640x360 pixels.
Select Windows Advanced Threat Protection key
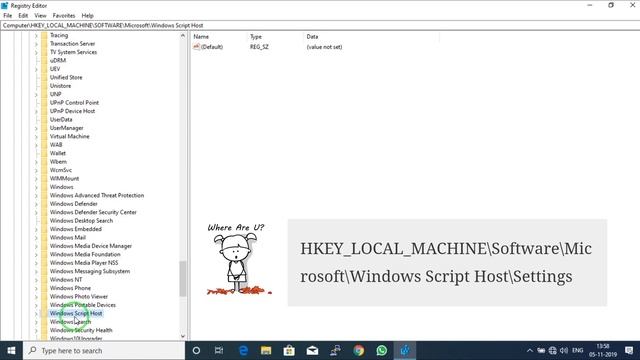coord(97,196)
